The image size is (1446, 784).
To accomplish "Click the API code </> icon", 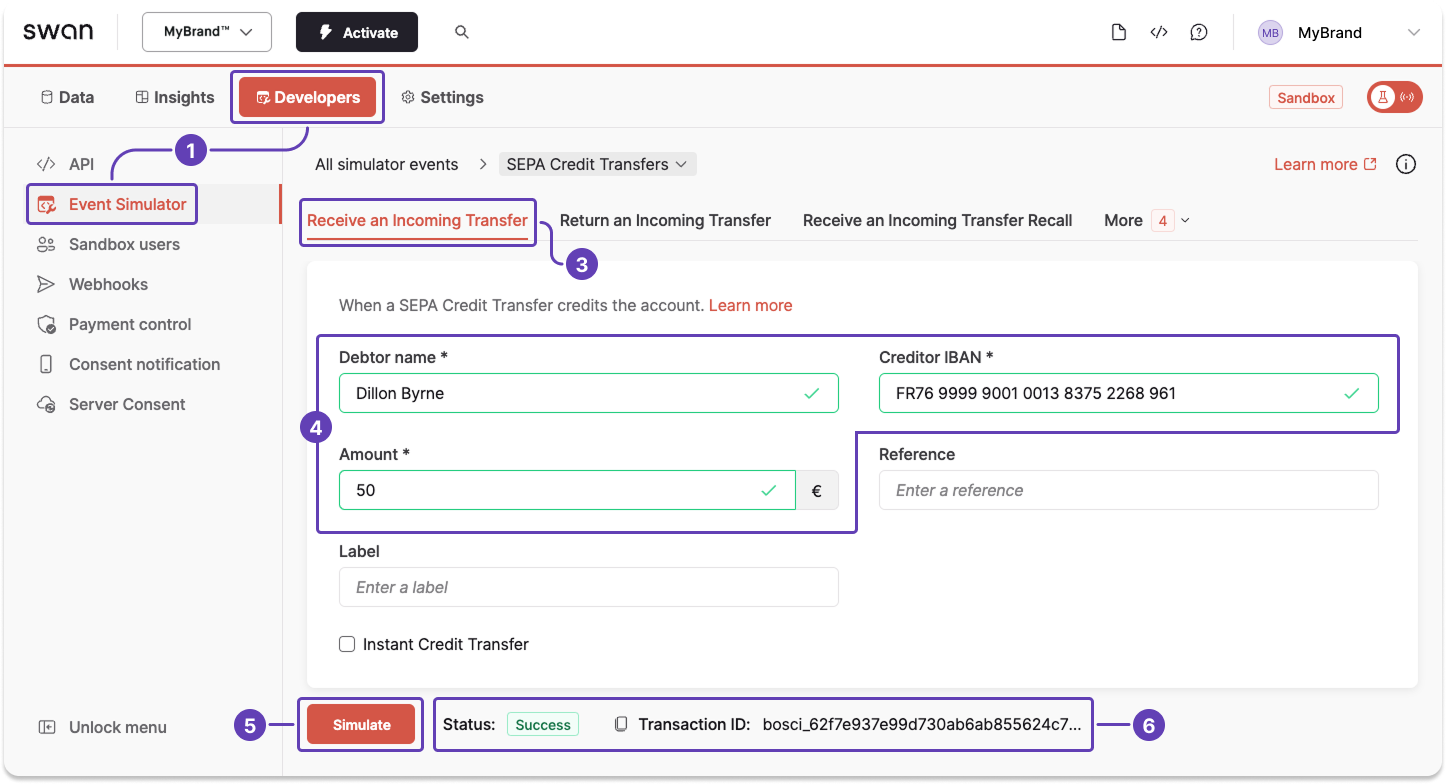I will pos(1159,31).
